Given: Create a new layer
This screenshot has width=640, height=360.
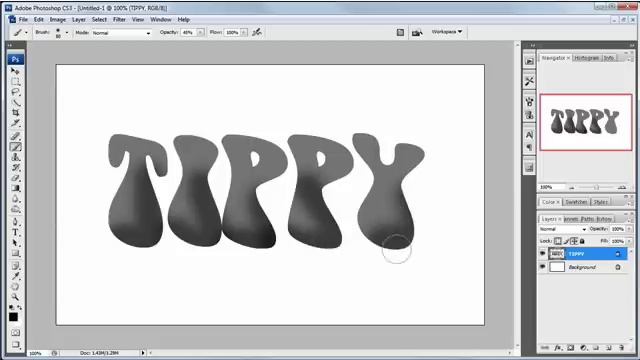Looking at the screenshot, I should [x=609, y=348].
